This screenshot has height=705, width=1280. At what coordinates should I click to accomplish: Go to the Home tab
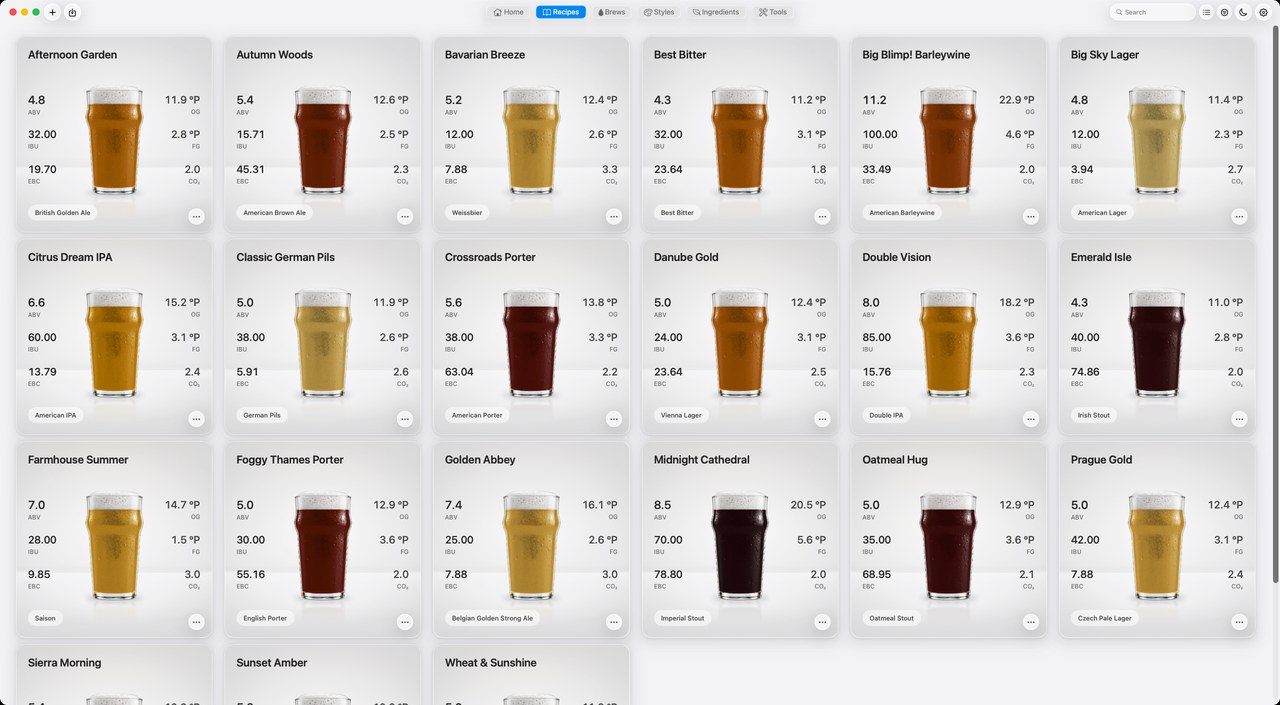509,12
